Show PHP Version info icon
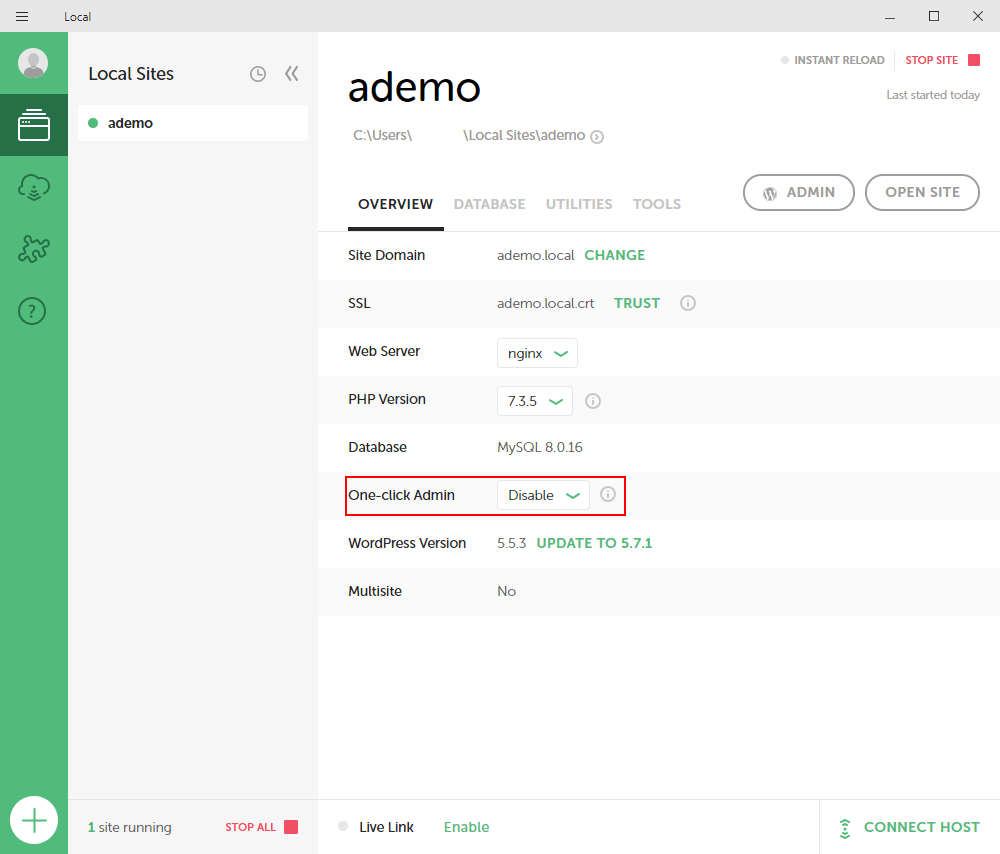Image resolution: width=1000 pixels, height=854 pixels. [x=593, y=401]
